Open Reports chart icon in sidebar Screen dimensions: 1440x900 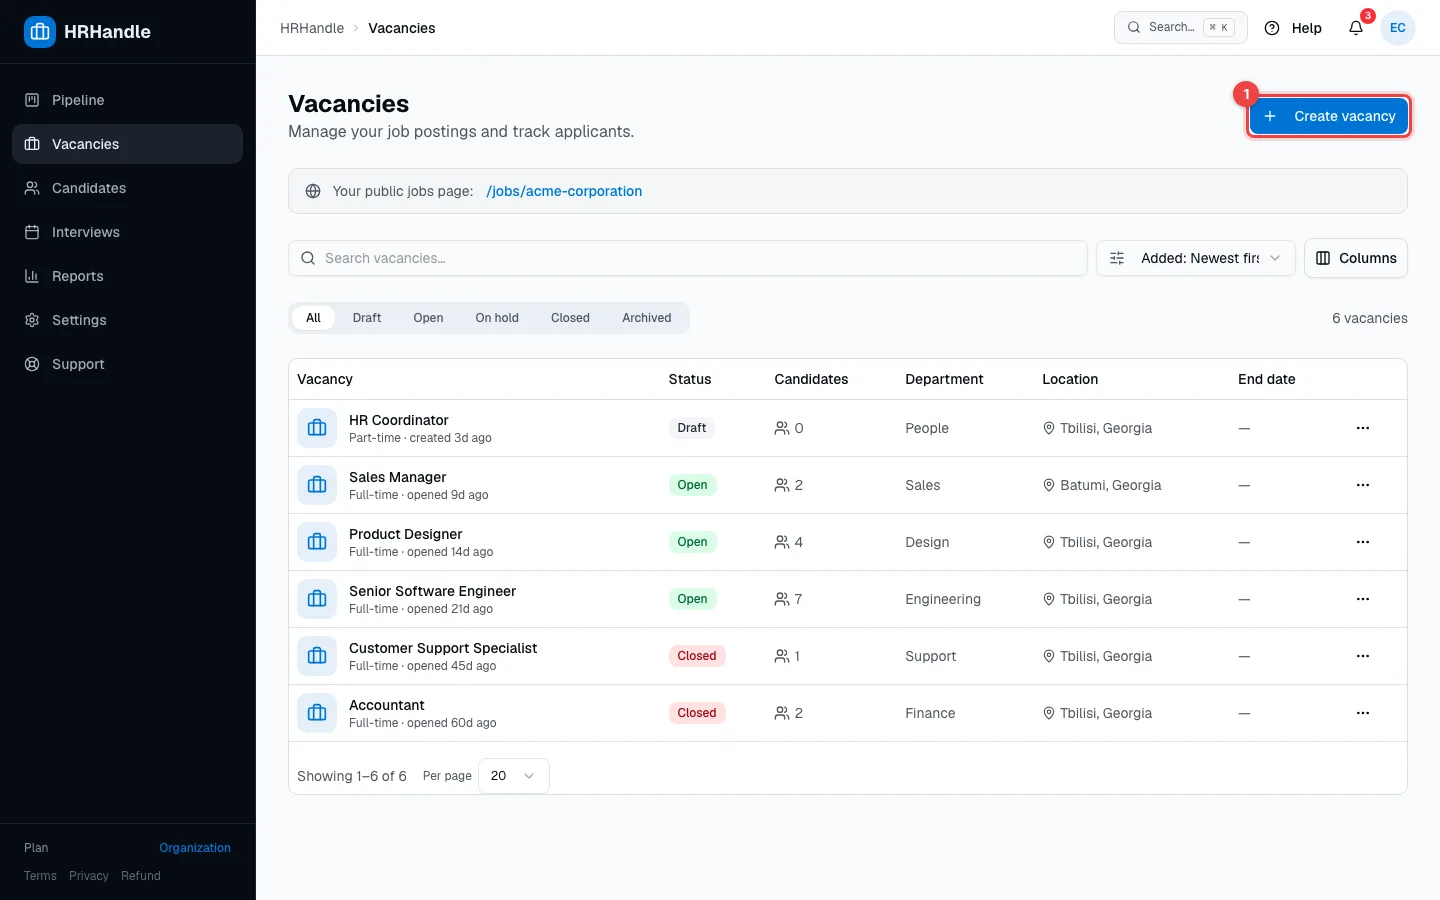tap(32, 276)
